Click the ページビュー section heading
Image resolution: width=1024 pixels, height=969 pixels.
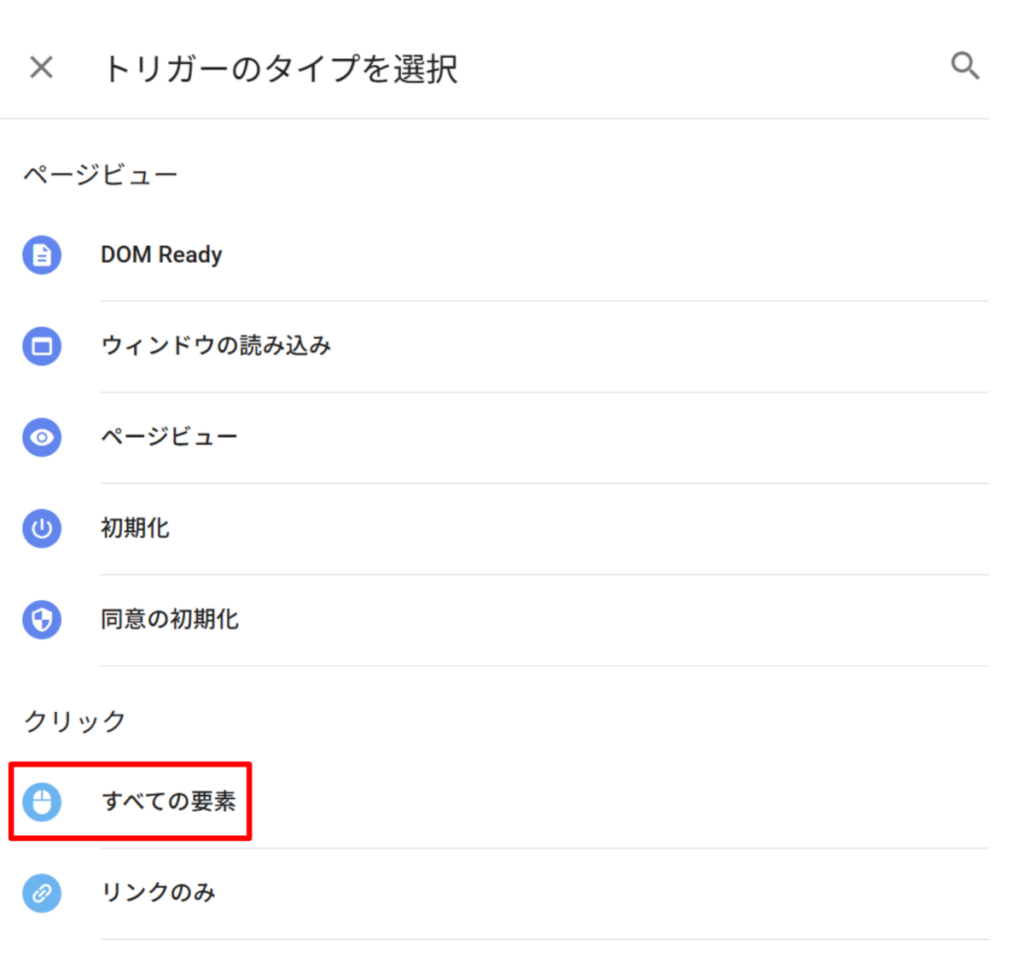[100, 176]
